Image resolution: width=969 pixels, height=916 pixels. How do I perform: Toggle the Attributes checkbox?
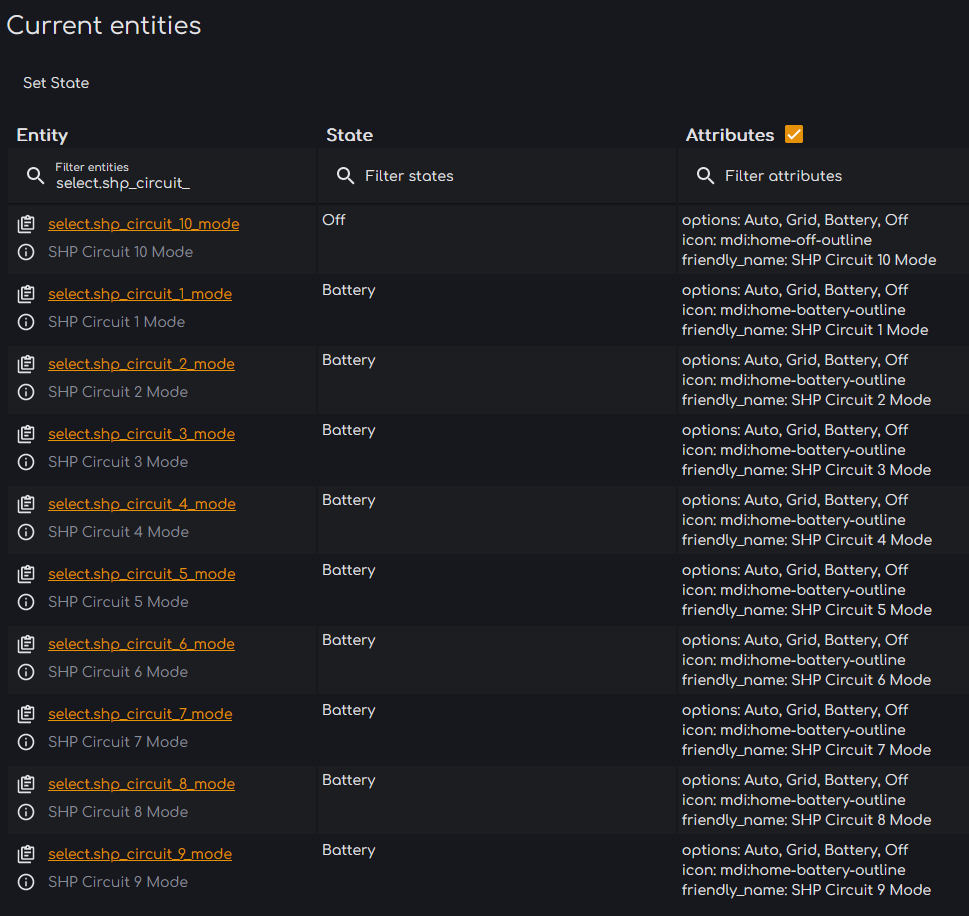pos(794,134)
